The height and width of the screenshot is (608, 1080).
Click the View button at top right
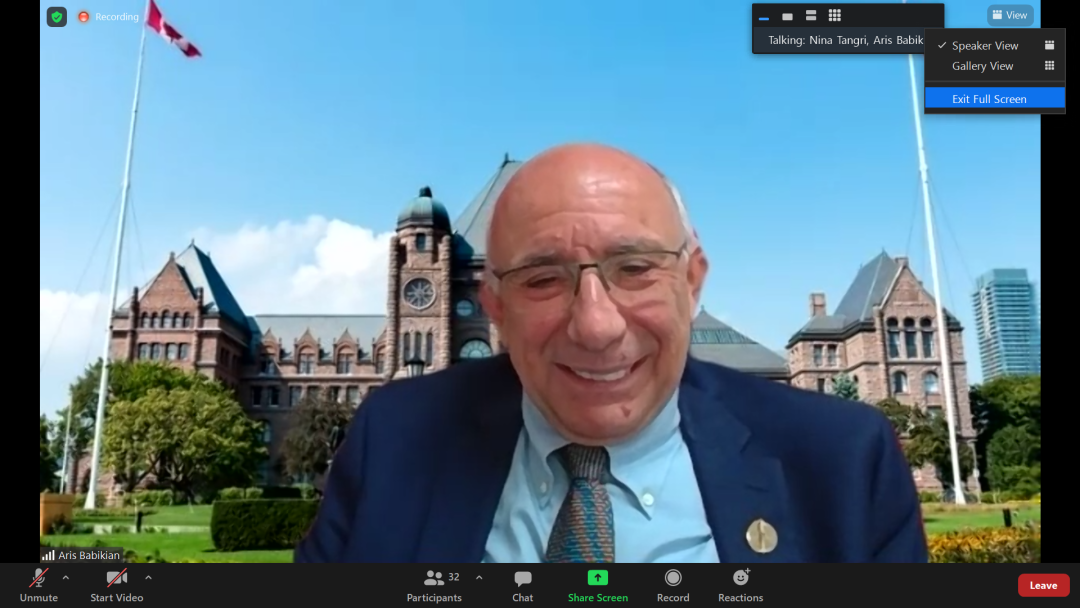click(1010, 15)
